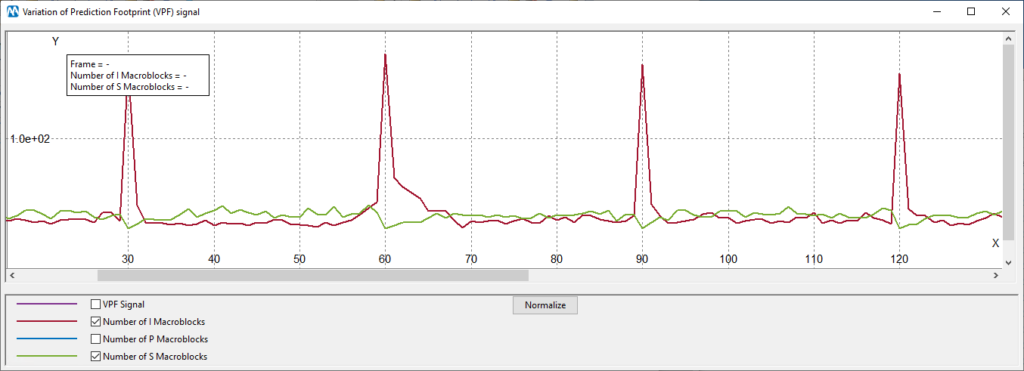This screenshot has width=1024, height=371.
Task: Click the green S Macroblocks legend line
Action: (46, 357)
